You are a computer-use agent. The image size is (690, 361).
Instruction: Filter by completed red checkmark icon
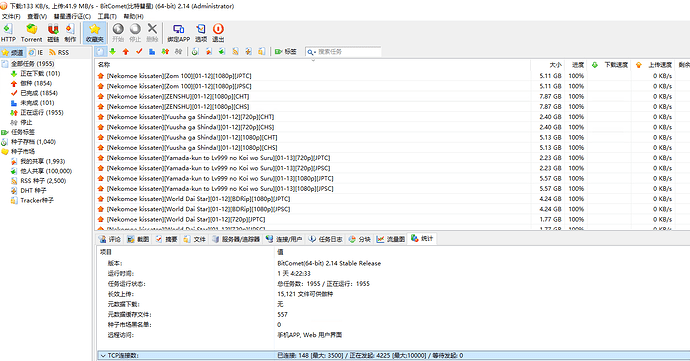coord(139,52)
